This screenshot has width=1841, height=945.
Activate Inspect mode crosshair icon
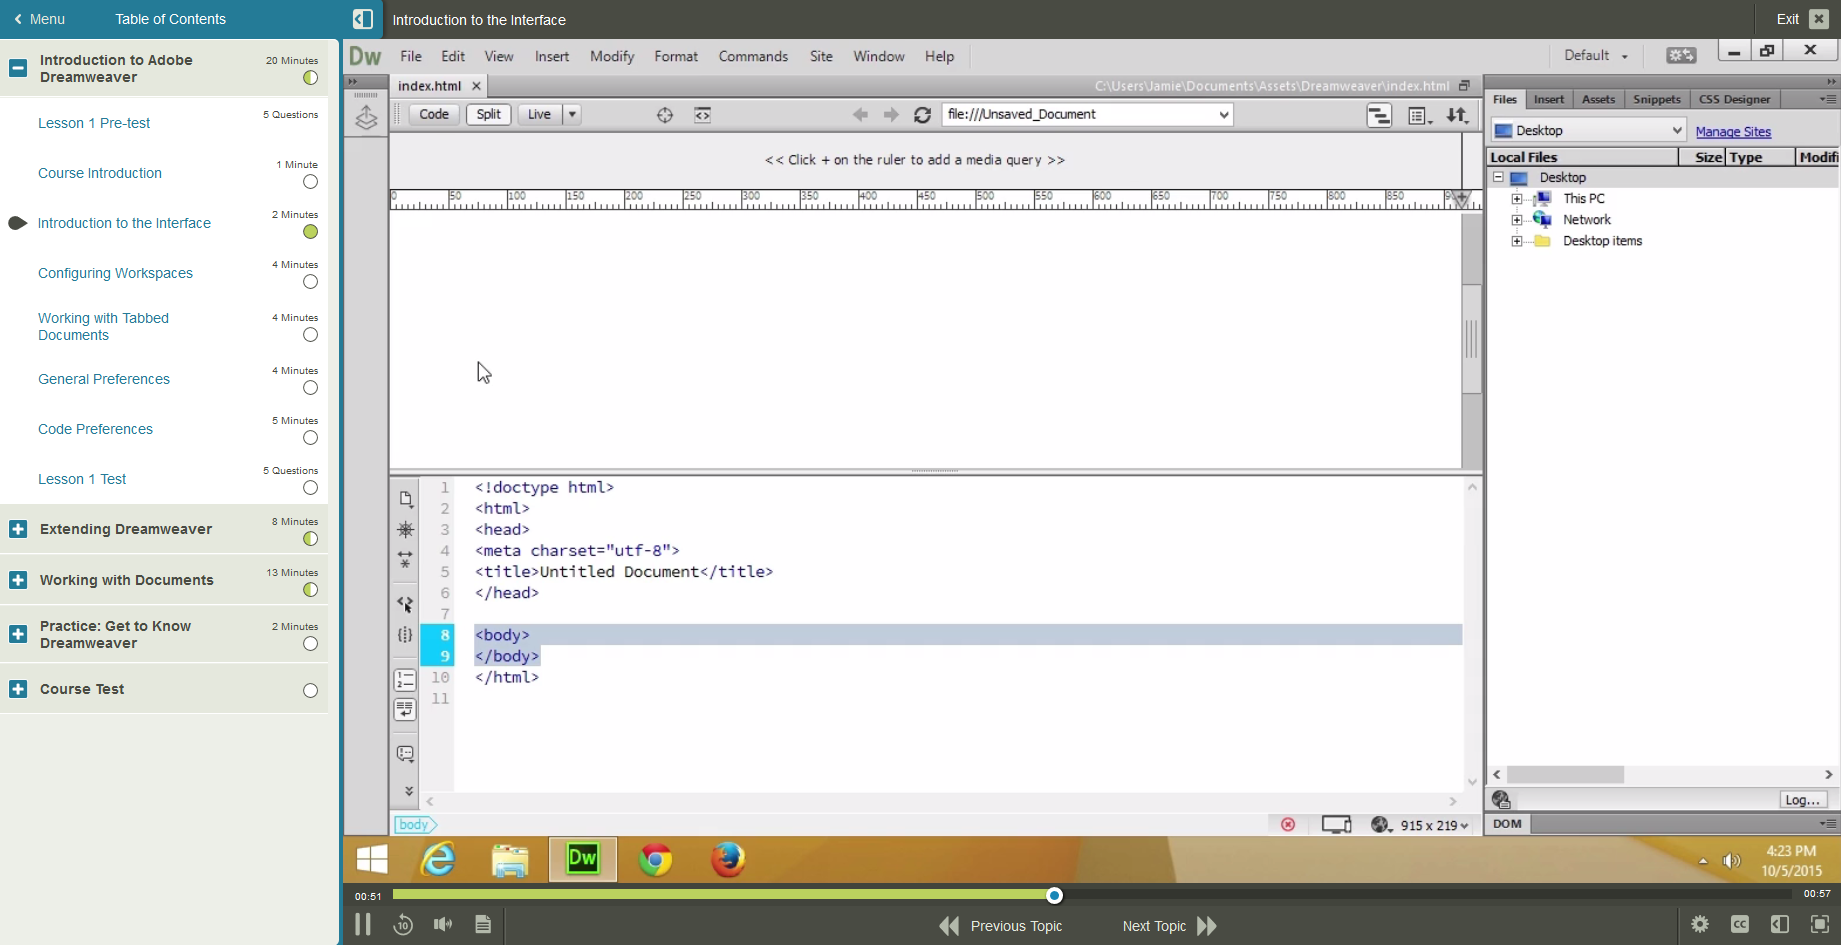coord(664,115)
